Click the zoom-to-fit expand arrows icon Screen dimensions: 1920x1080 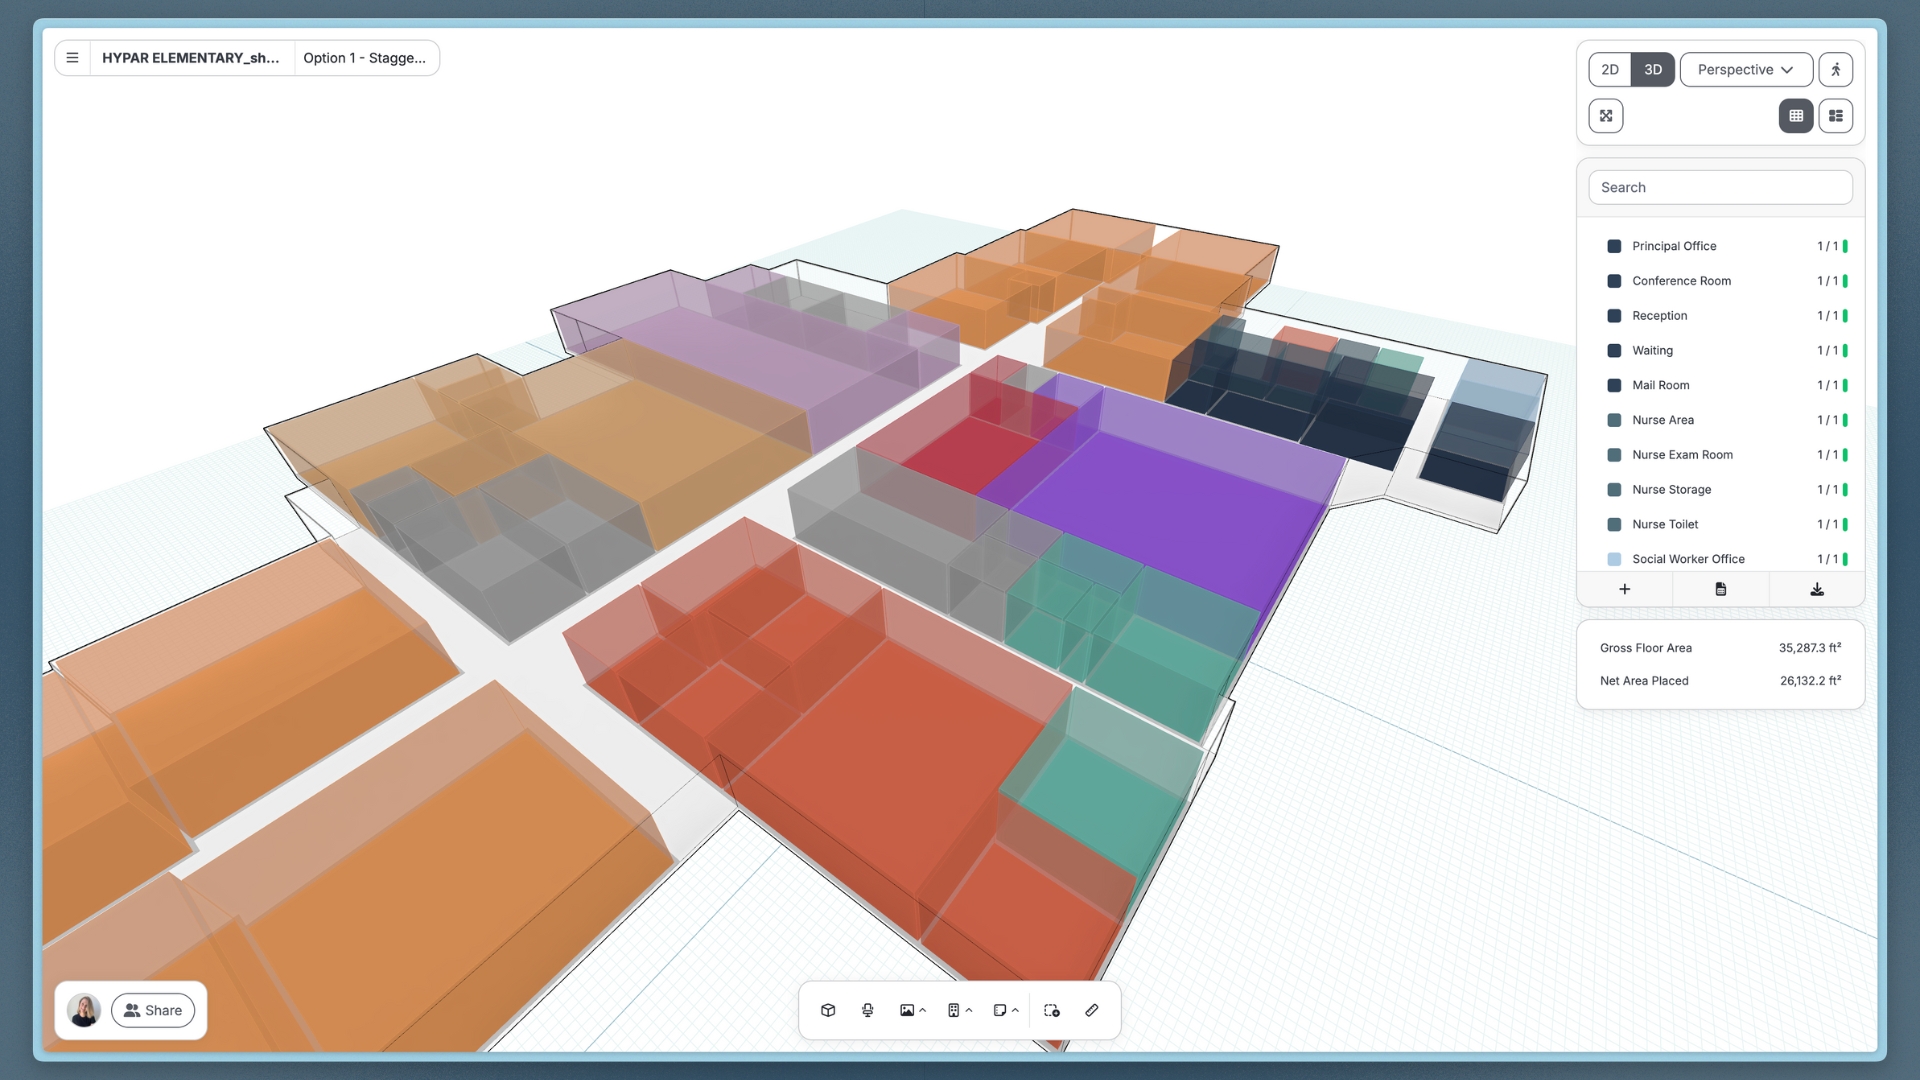click(x=1606, y=116)
